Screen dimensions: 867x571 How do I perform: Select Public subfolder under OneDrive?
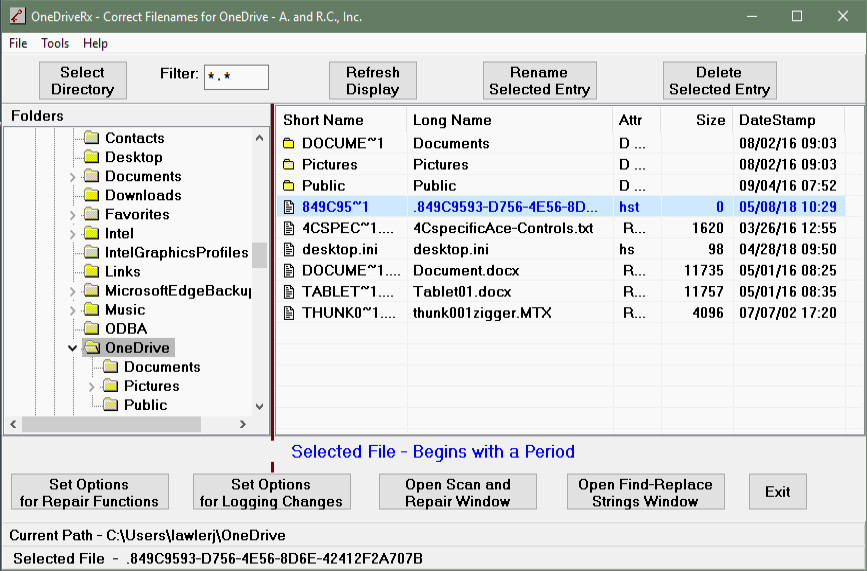[145, 405]
